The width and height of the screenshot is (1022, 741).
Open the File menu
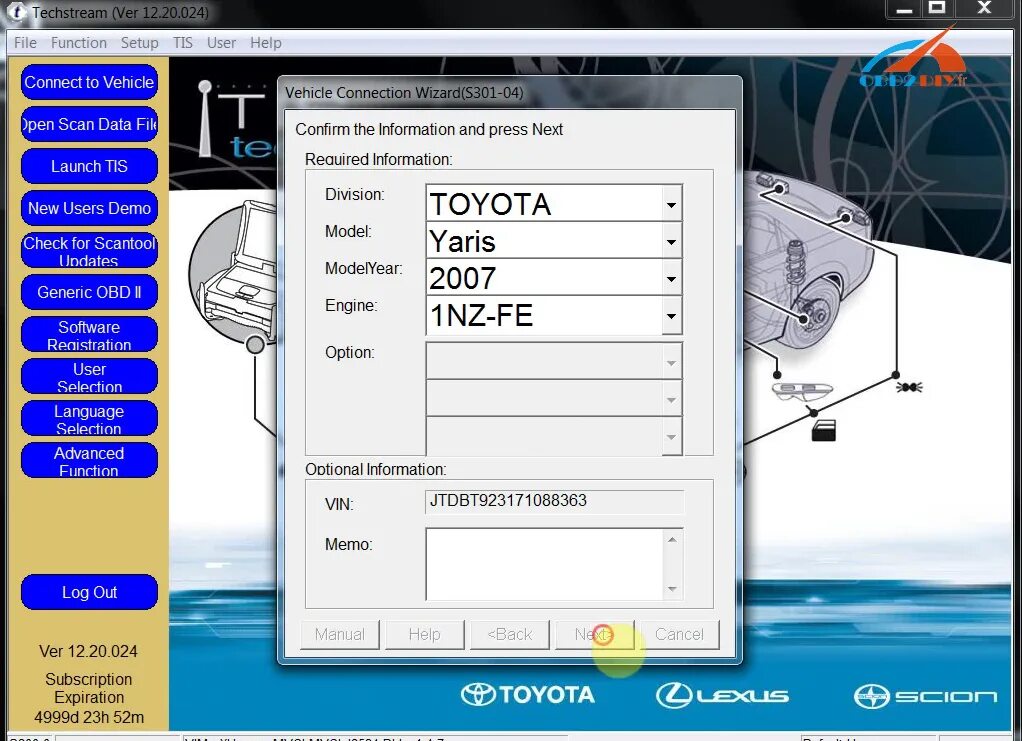(x=25, y=43)
